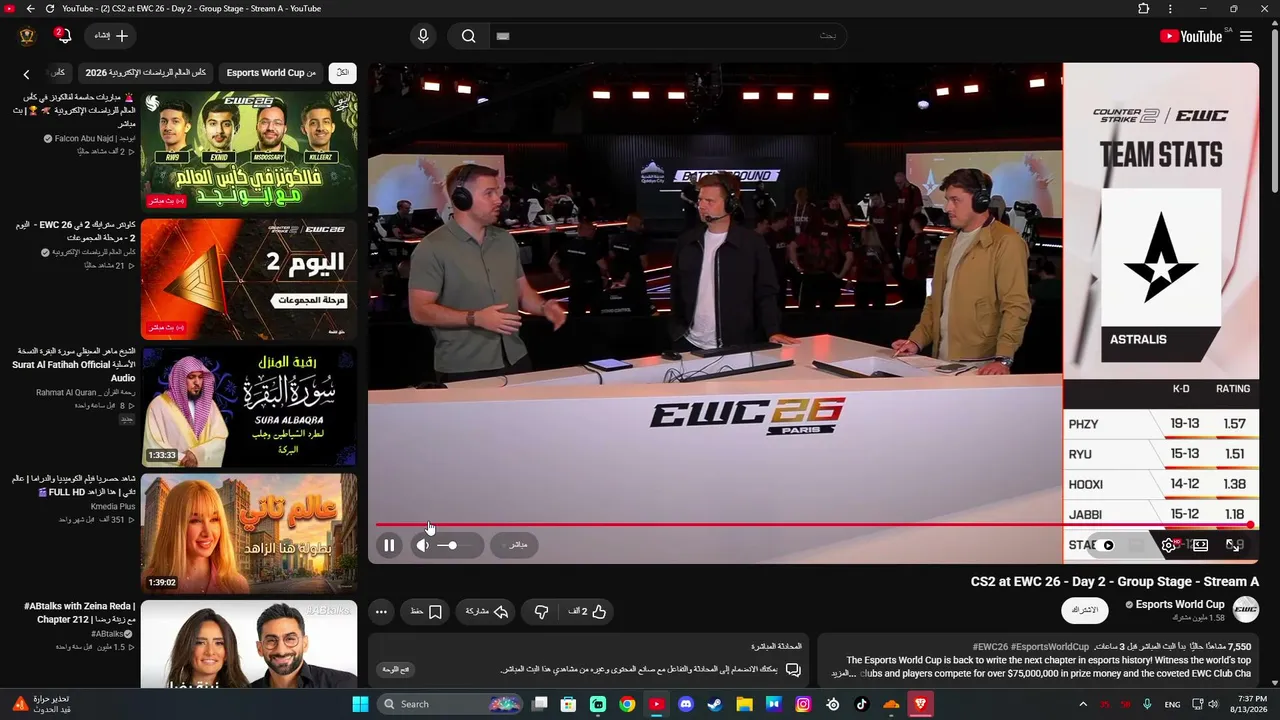Mute the video with the speaker icon
1280x720 pixels.
click(x=423, y=545)
